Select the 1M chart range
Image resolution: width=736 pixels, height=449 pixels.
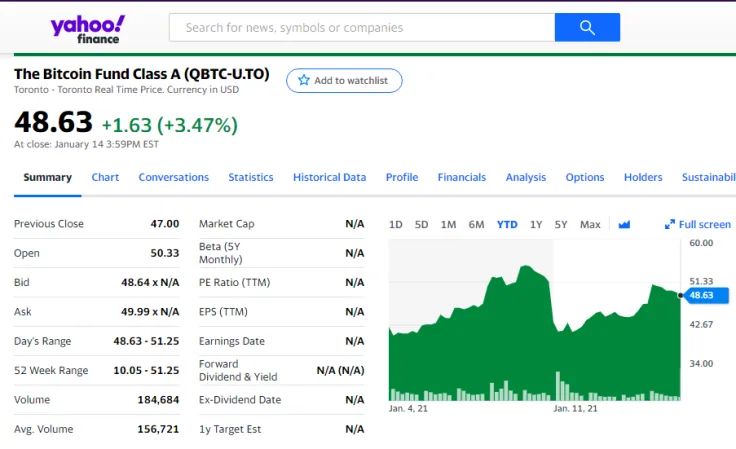click(448, 225)
